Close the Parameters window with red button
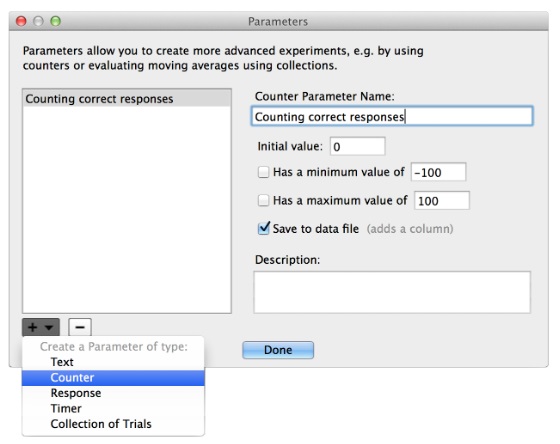 coord(21,21)
